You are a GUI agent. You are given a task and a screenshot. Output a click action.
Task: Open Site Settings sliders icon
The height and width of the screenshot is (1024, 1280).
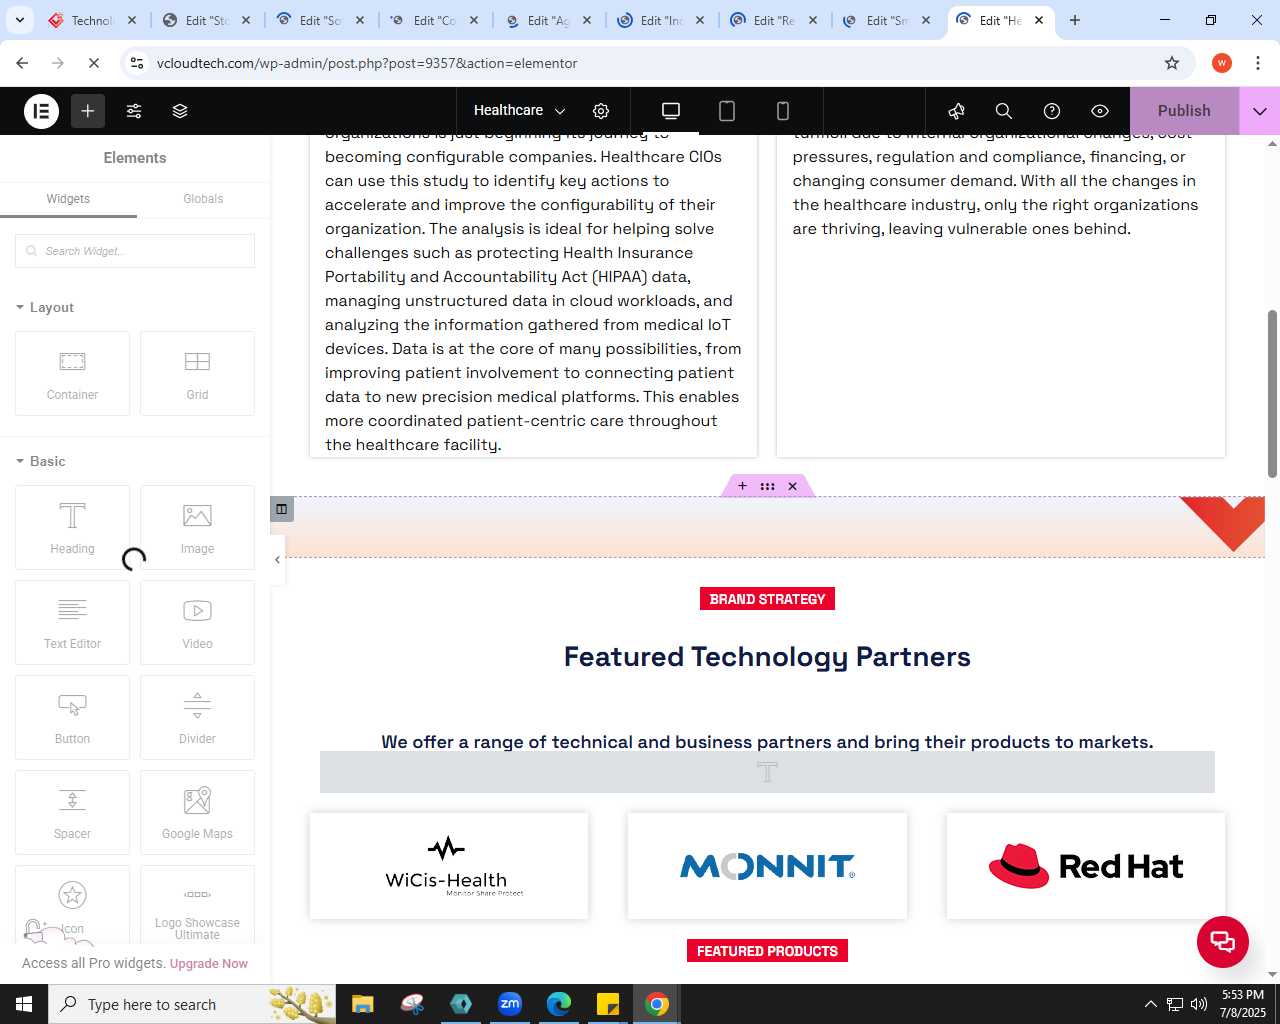point(134,111)
